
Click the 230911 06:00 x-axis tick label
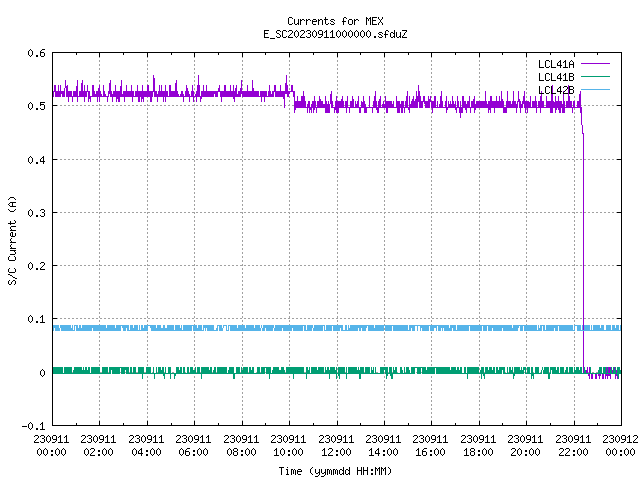[x=193, y=446]
